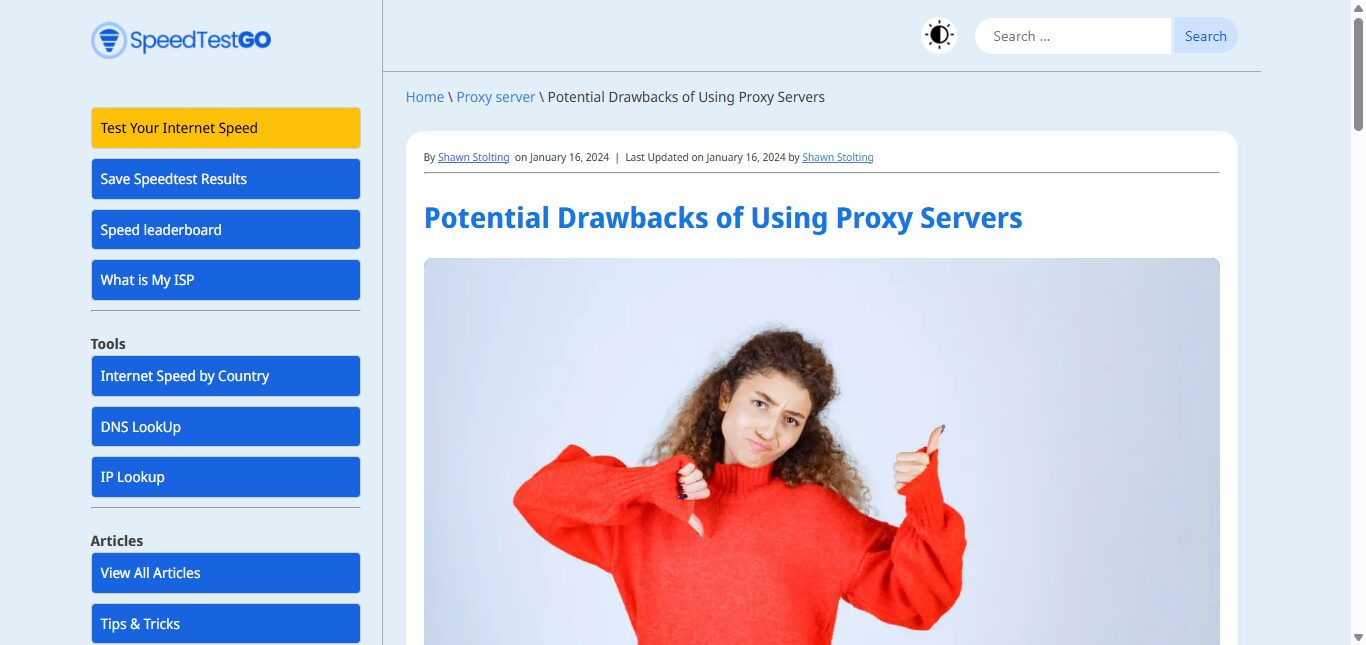Click inside the Search input field
1366x645 pixels.
(1072, 36)
